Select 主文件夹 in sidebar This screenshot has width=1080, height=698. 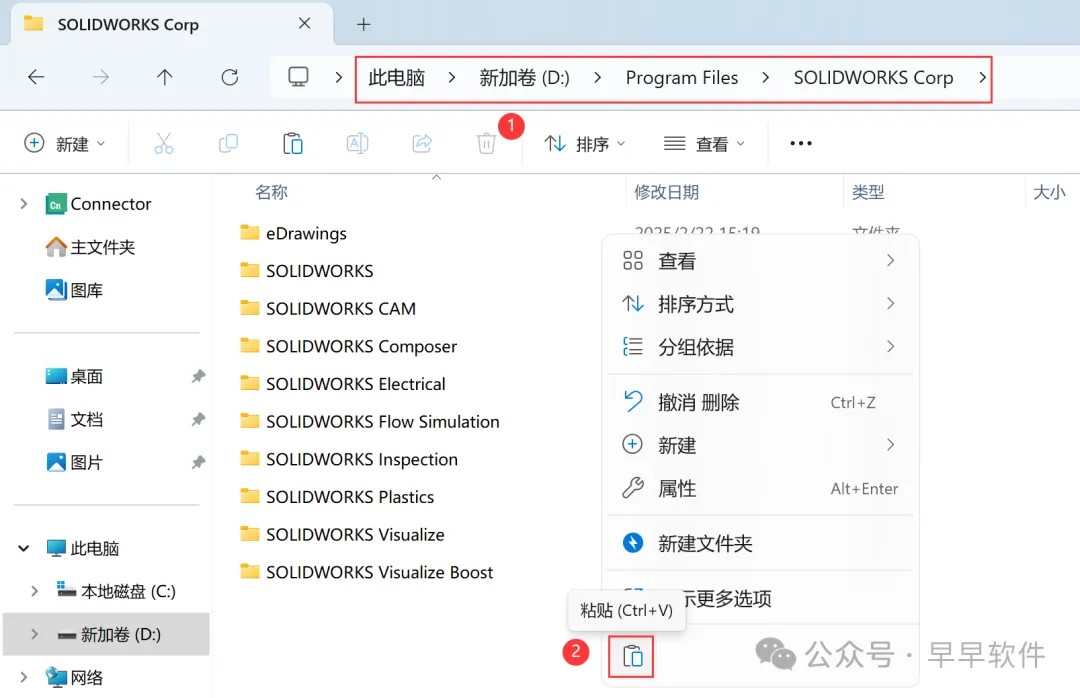(x=90, y=247)
